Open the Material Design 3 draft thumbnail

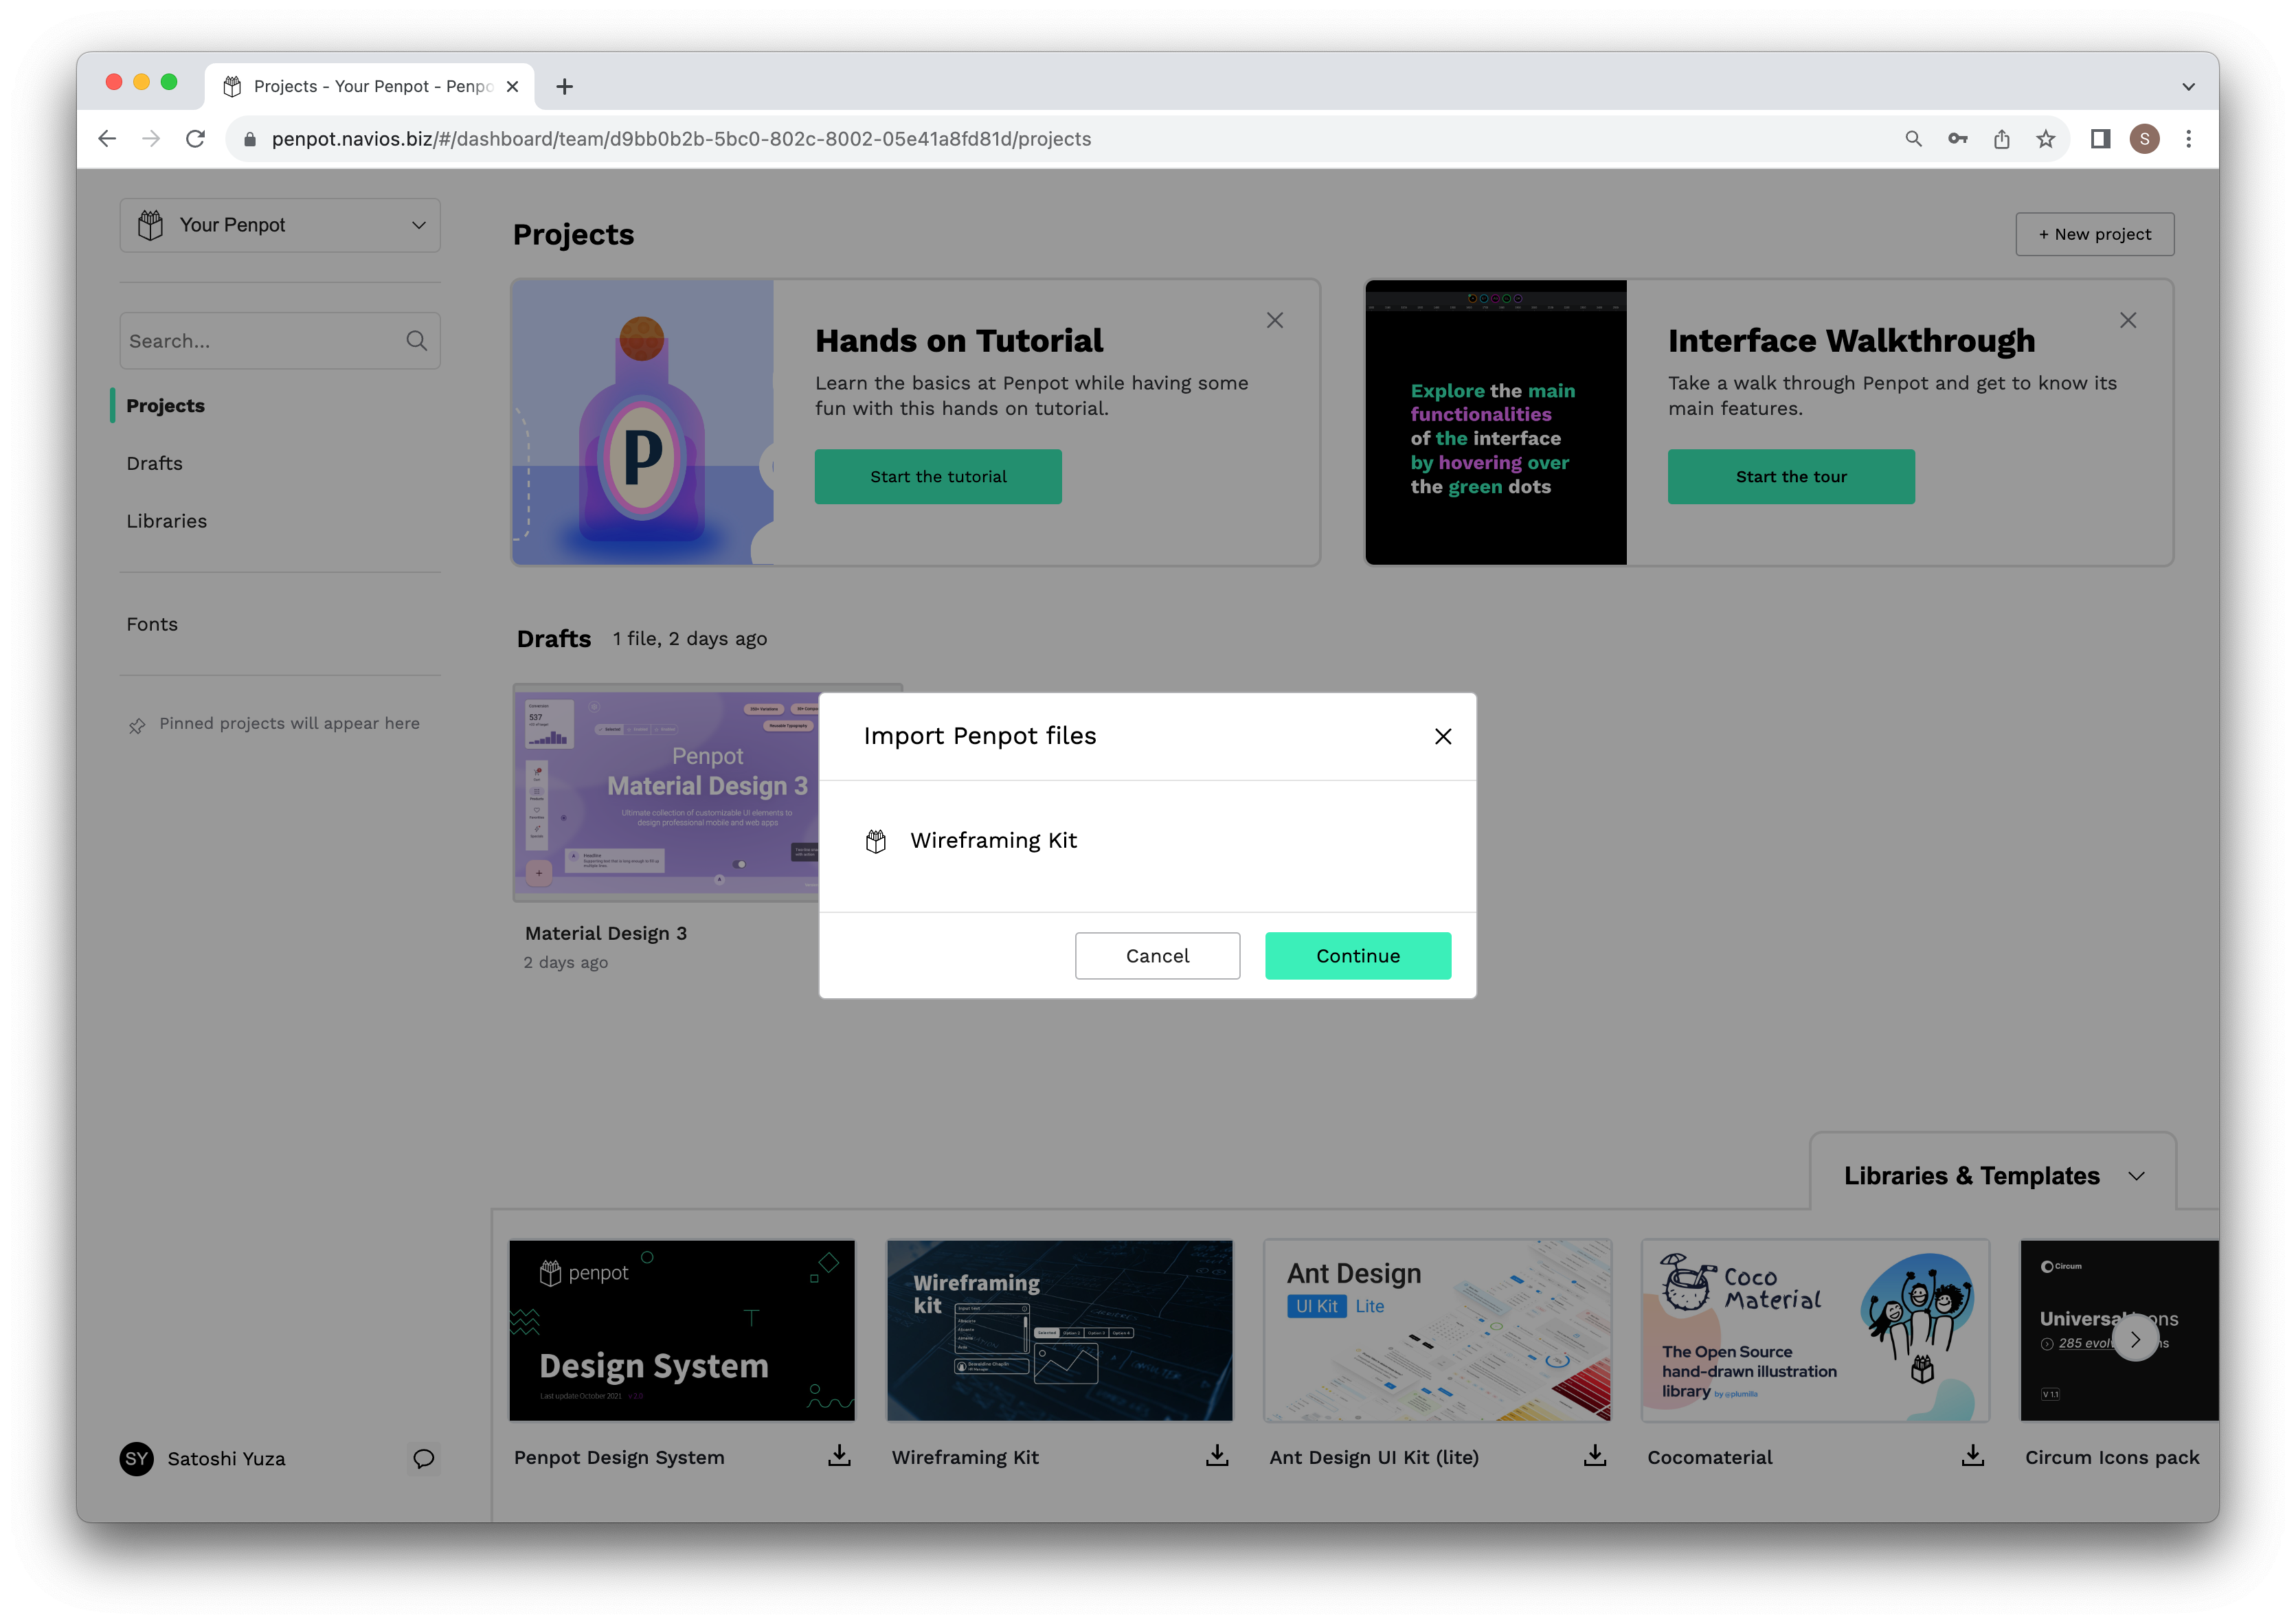pos(666,792)
